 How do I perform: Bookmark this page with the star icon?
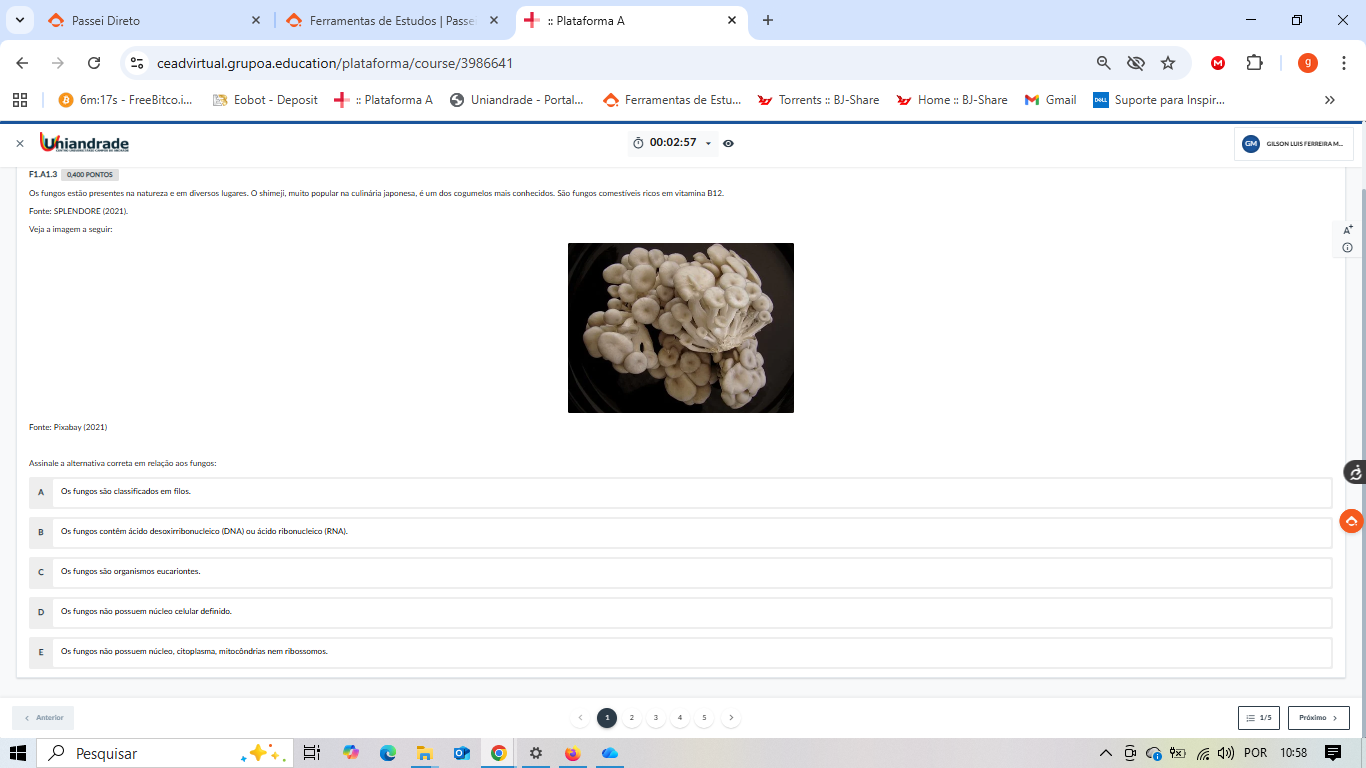1168,63
